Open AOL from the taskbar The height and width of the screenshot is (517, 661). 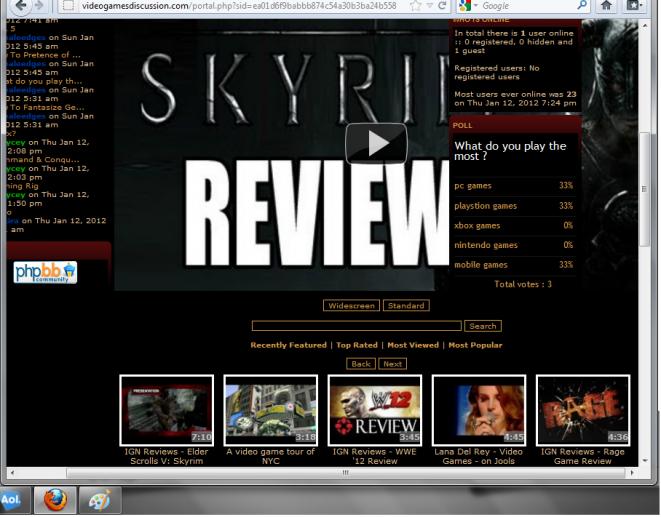pyautogui.click(x=13, y=500)
